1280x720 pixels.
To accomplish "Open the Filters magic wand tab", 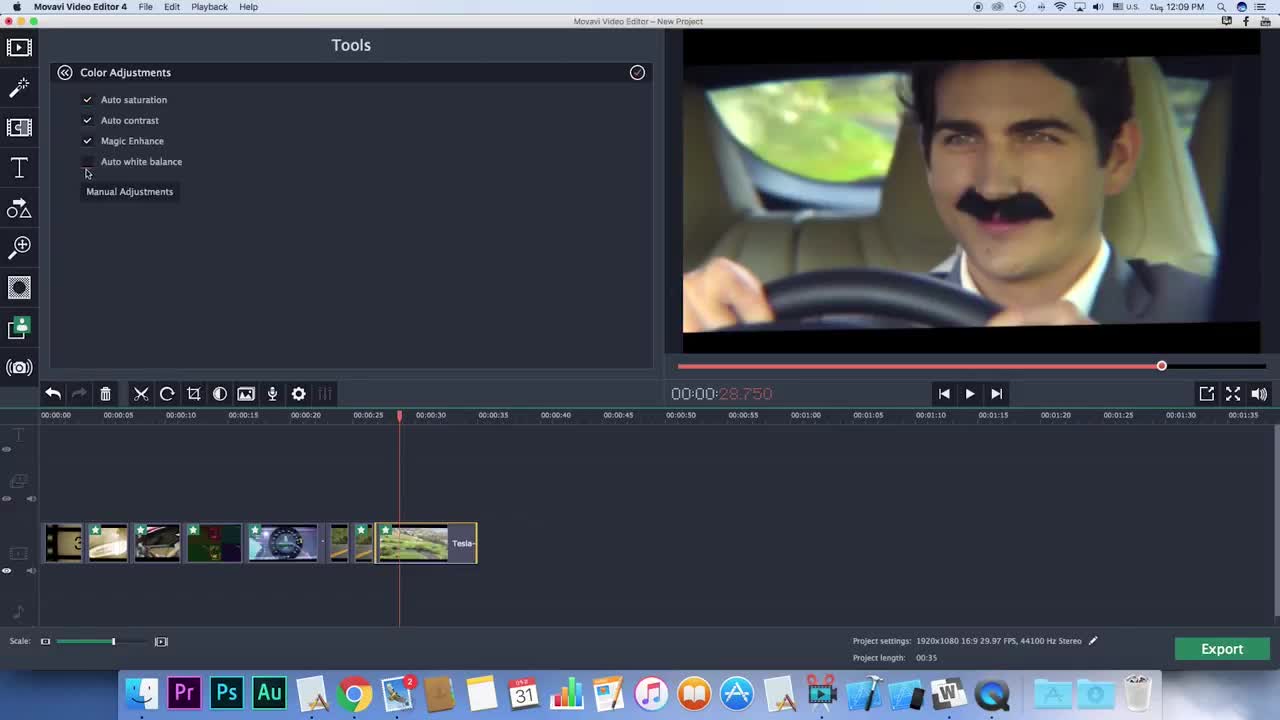I will pyautogui.click(x=19, y=88).
